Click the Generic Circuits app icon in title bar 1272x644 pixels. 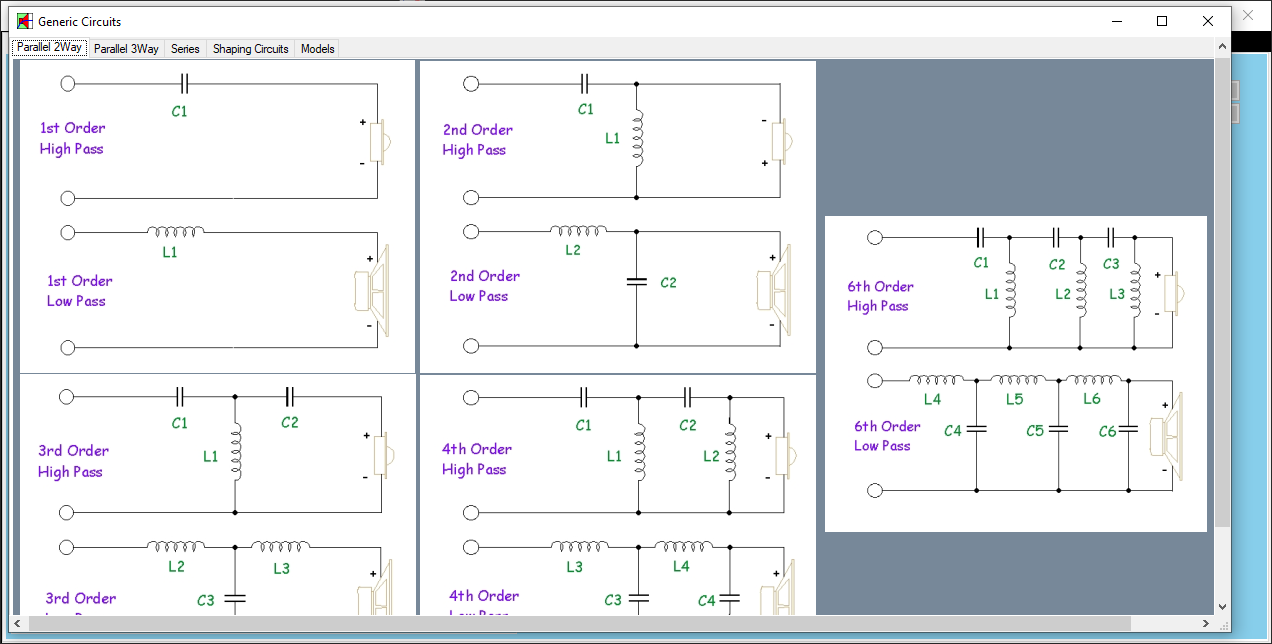24,21
